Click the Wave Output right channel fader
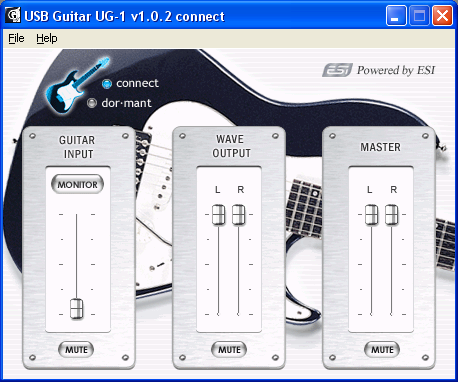Screen dimensions: 458x382 [238, 215]
